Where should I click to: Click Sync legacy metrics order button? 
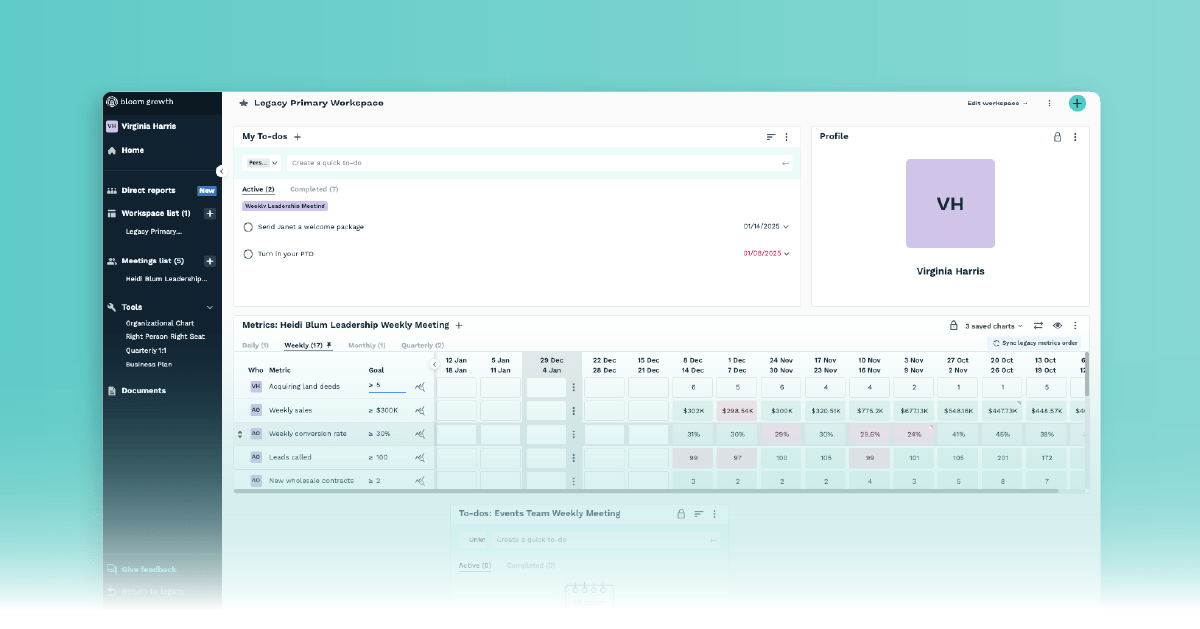[x=1034, y=343]
